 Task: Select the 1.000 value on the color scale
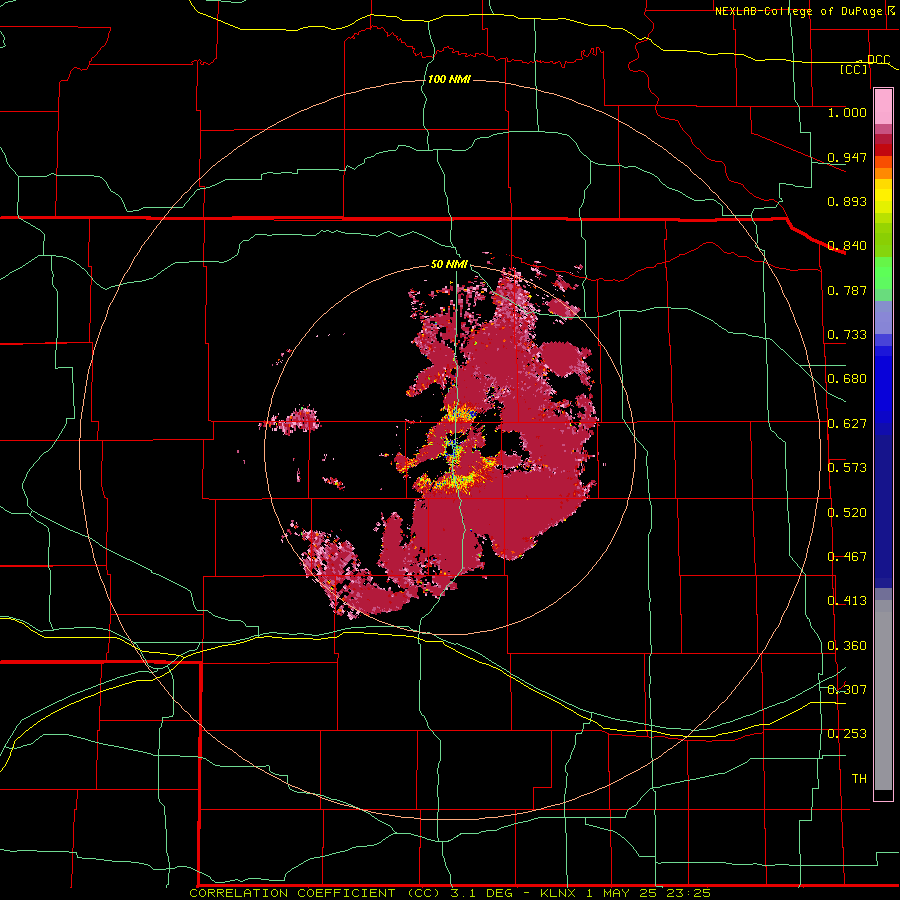coord(847,112)
